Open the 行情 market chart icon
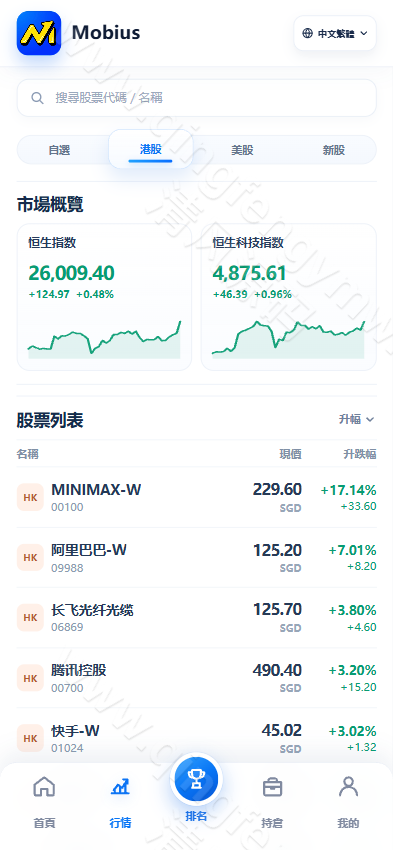This screenshot has width=393, height=850. 120,787
